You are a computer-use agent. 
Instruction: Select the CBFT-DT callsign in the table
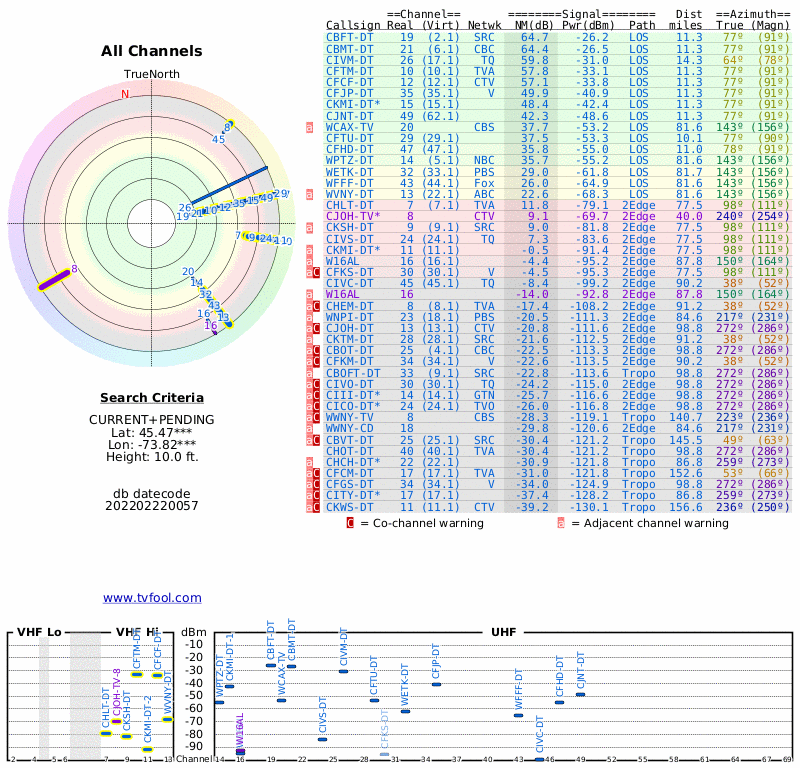point(349,38)
